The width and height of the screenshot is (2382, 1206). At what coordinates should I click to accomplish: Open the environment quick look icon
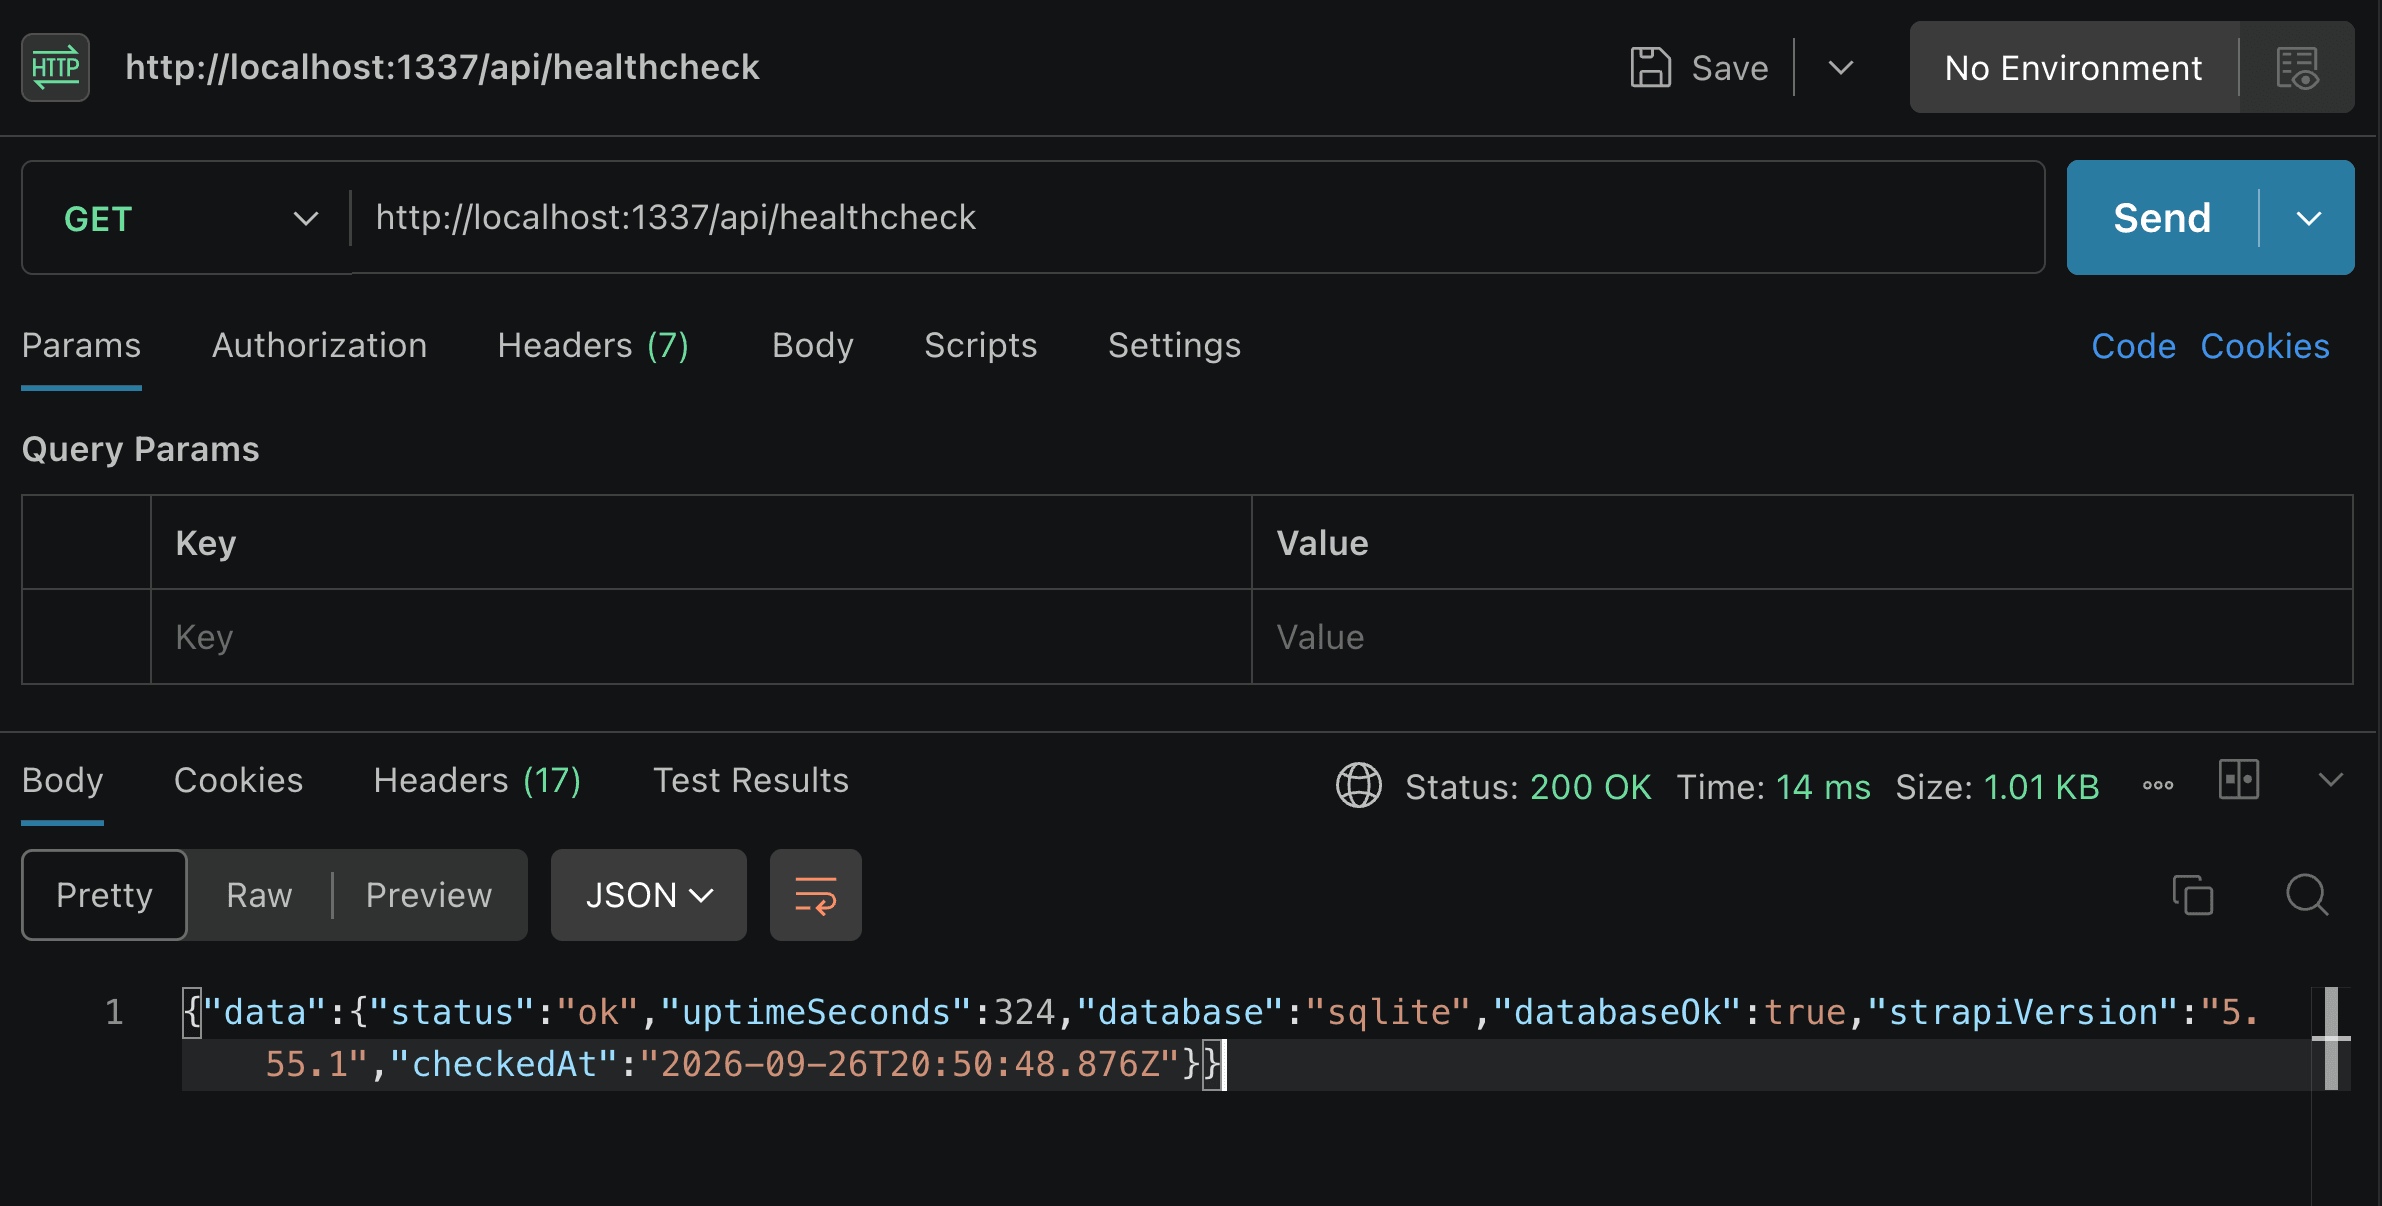(2297, 68)
